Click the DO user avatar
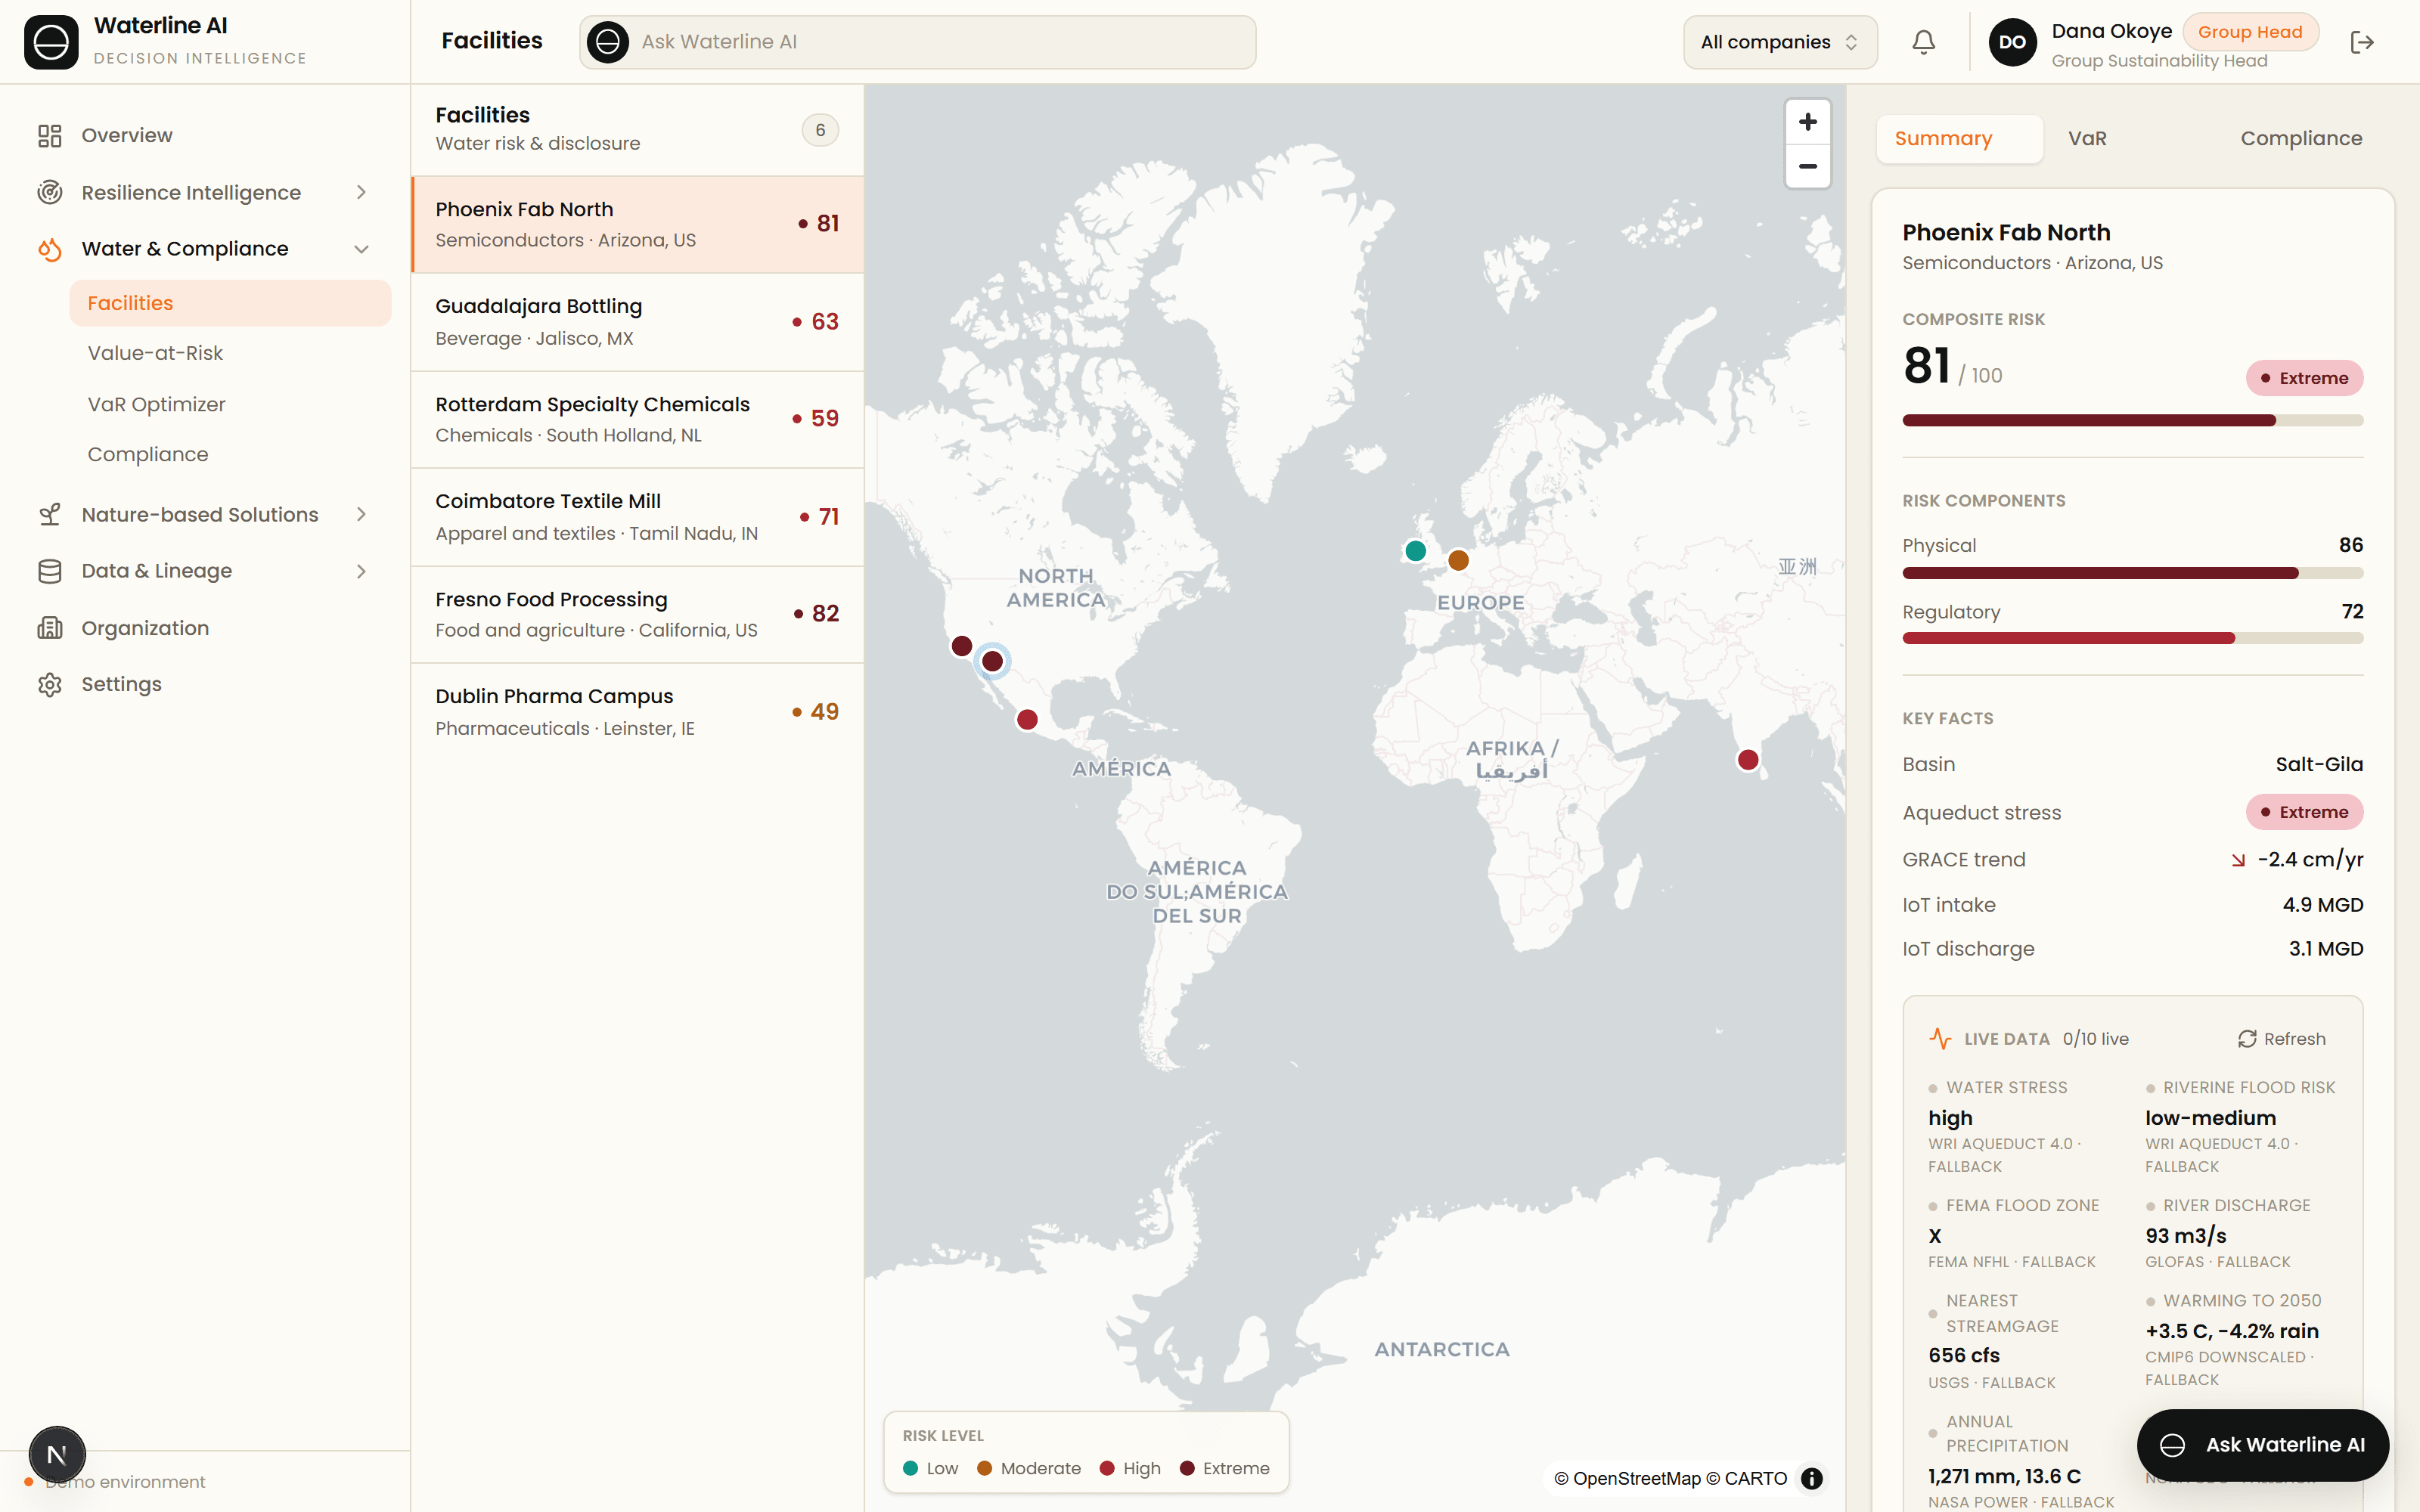Screen dimensions: 2420x1512 tap(2012, 42)
